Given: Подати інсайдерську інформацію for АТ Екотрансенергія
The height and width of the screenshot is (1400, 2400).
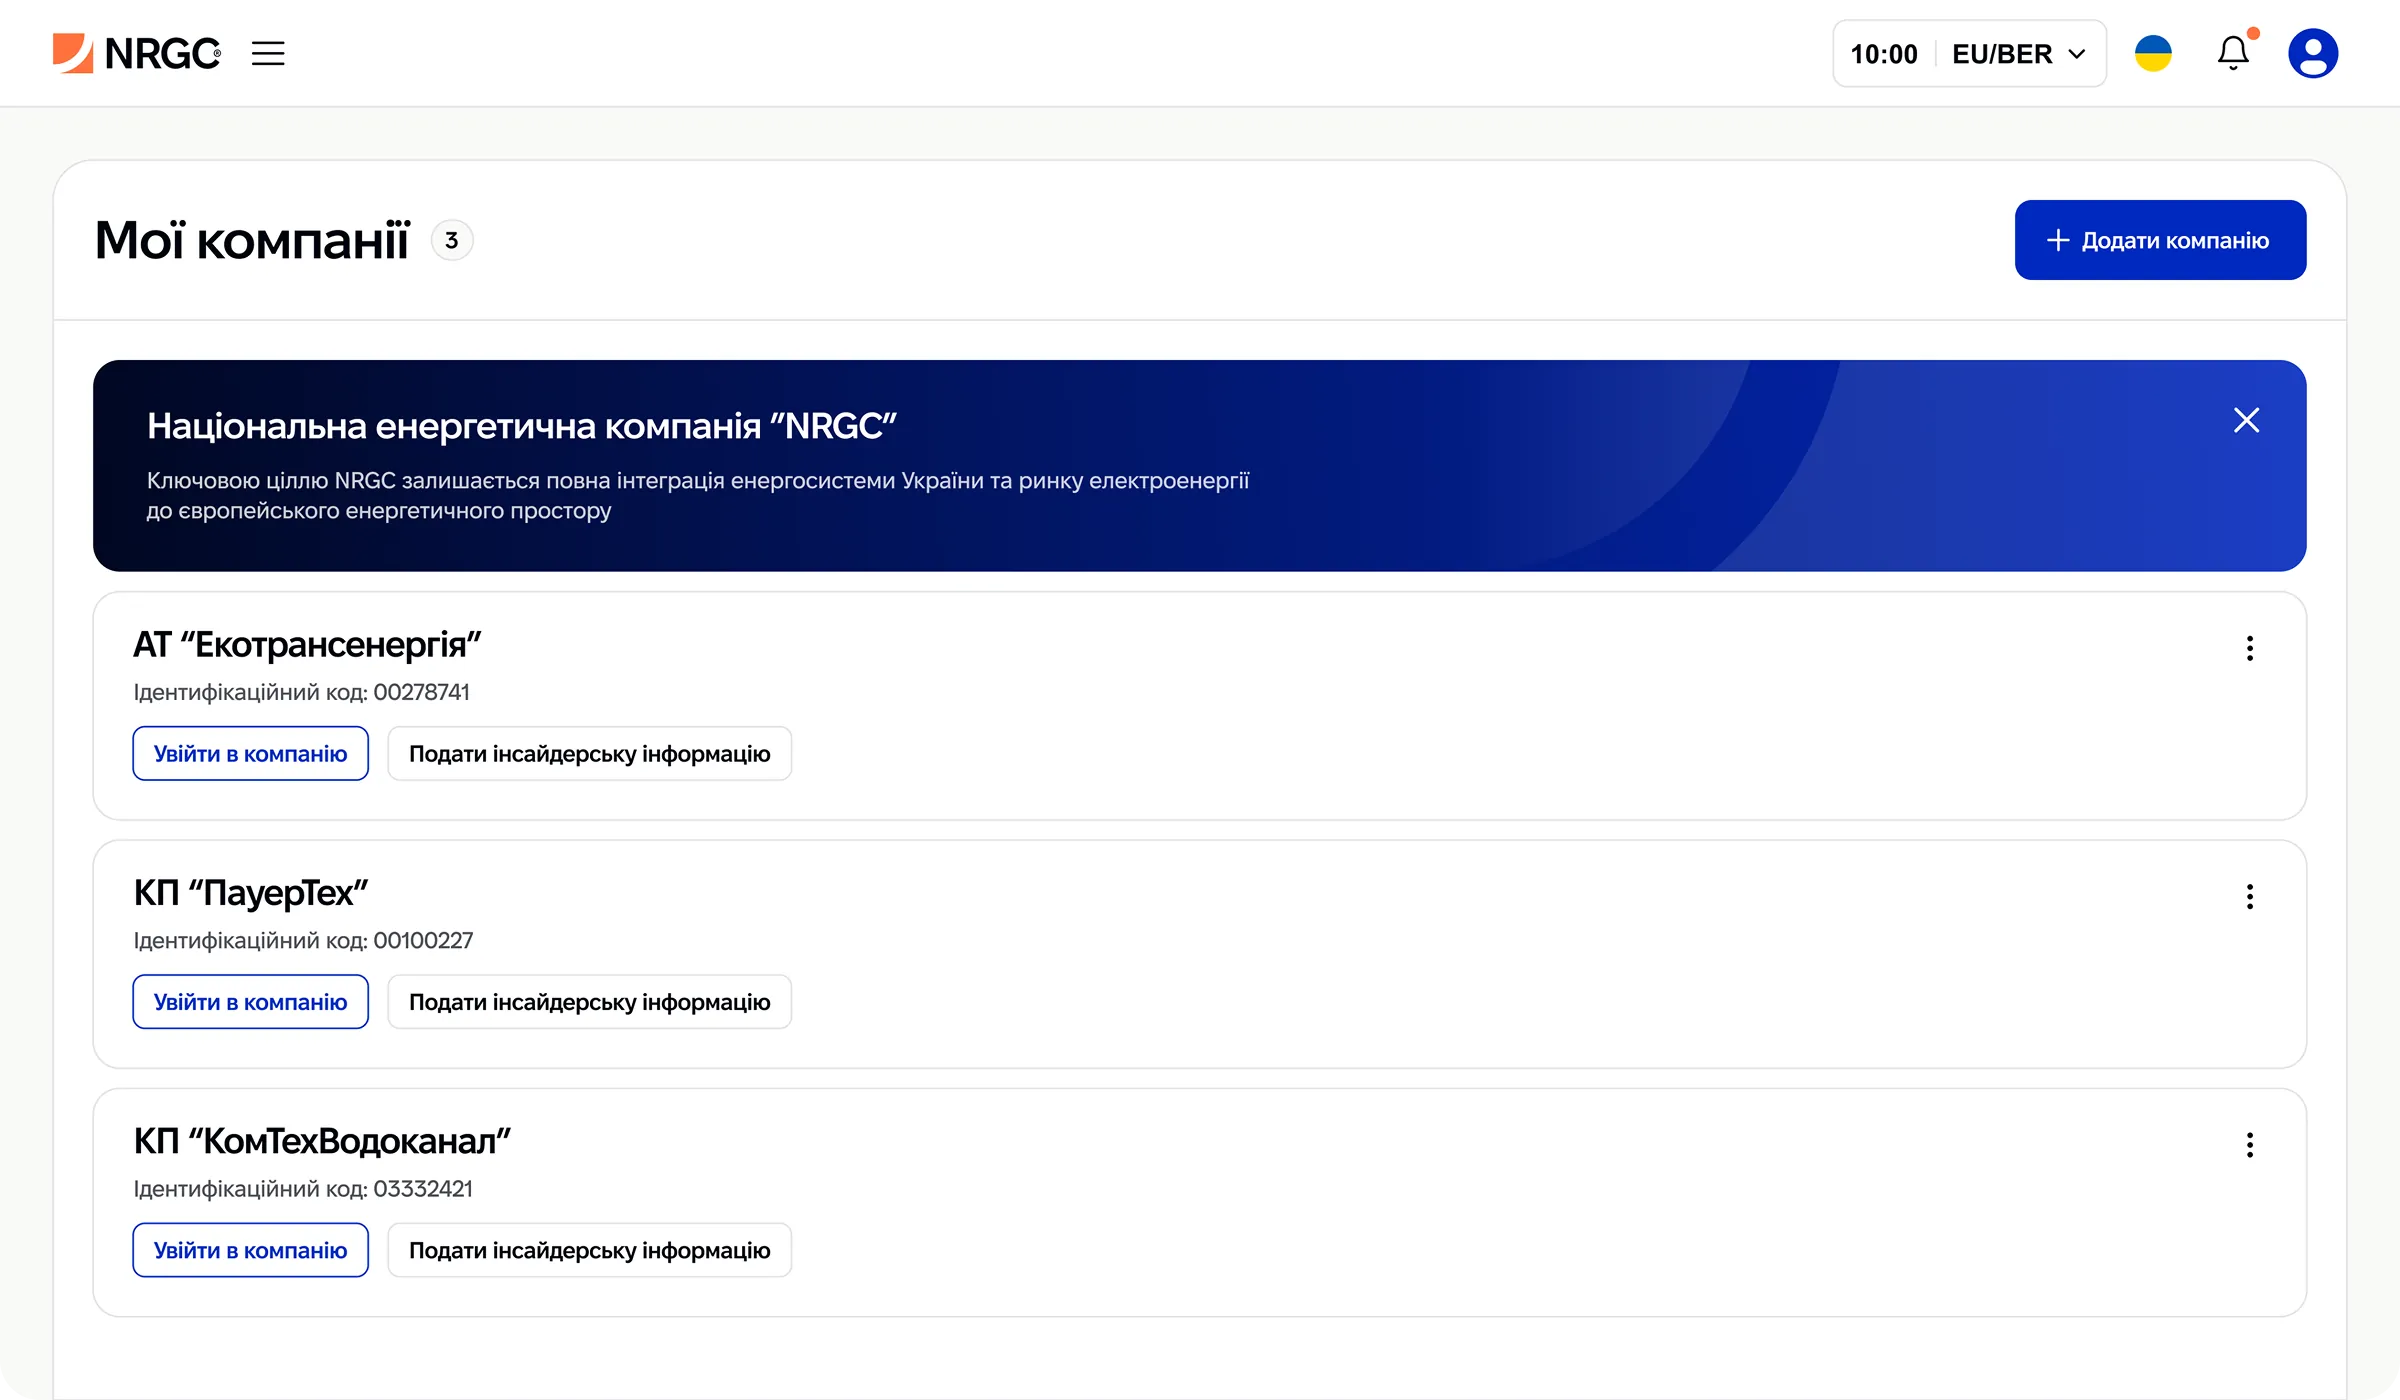Looking at the screenshot, I should [x=589, y=753].
